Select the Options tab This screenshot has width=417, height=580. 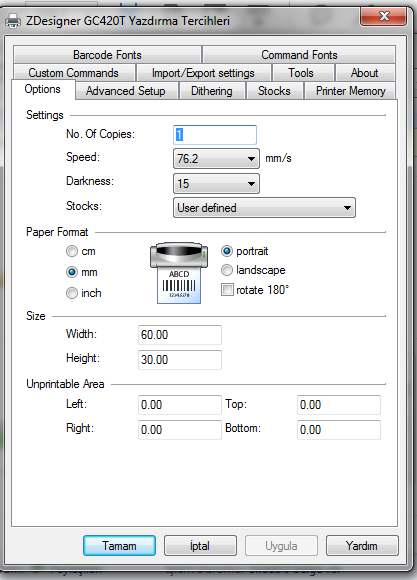tap(43, 89)
